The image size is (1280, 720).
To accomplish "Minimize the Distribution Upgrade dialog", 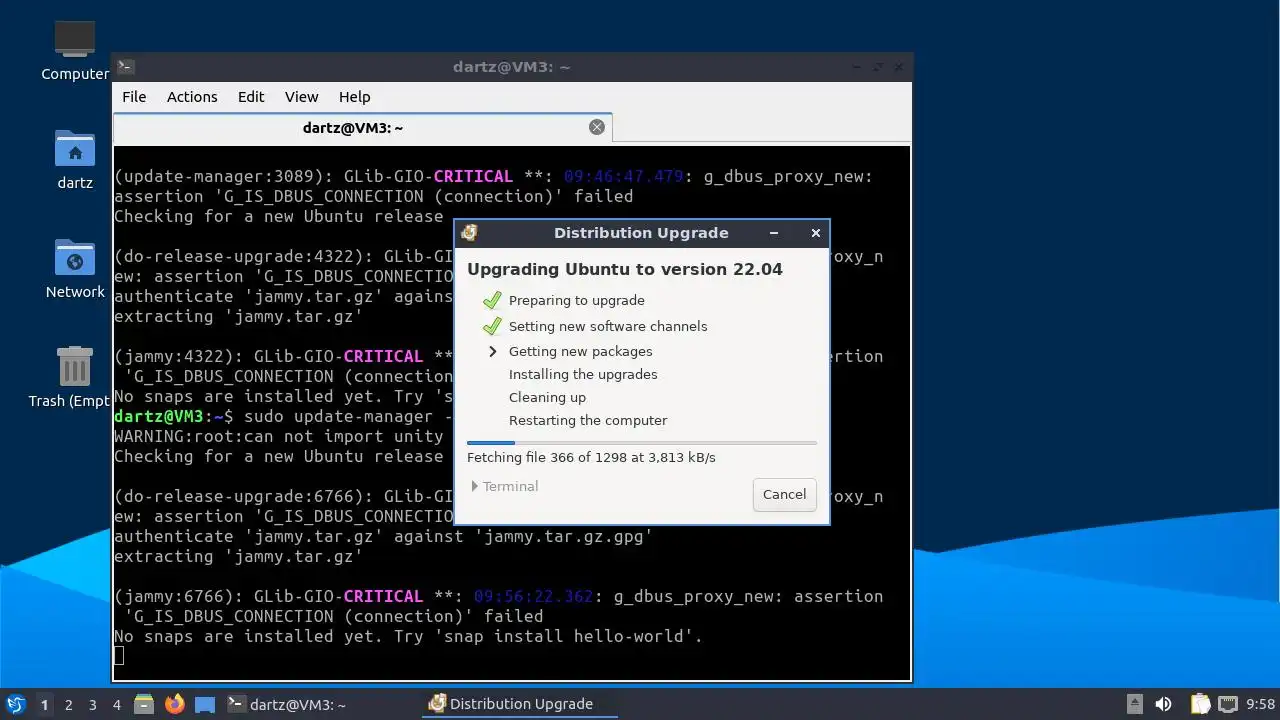I will click(773, 233).
